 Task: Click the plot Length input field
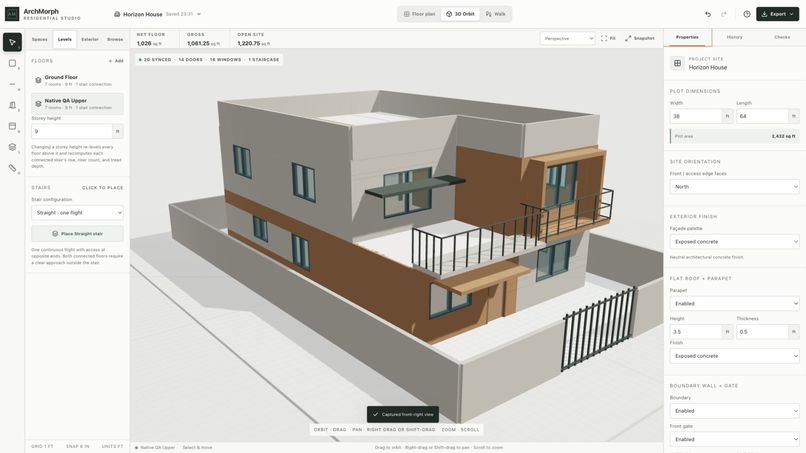[x=762, y=116]
